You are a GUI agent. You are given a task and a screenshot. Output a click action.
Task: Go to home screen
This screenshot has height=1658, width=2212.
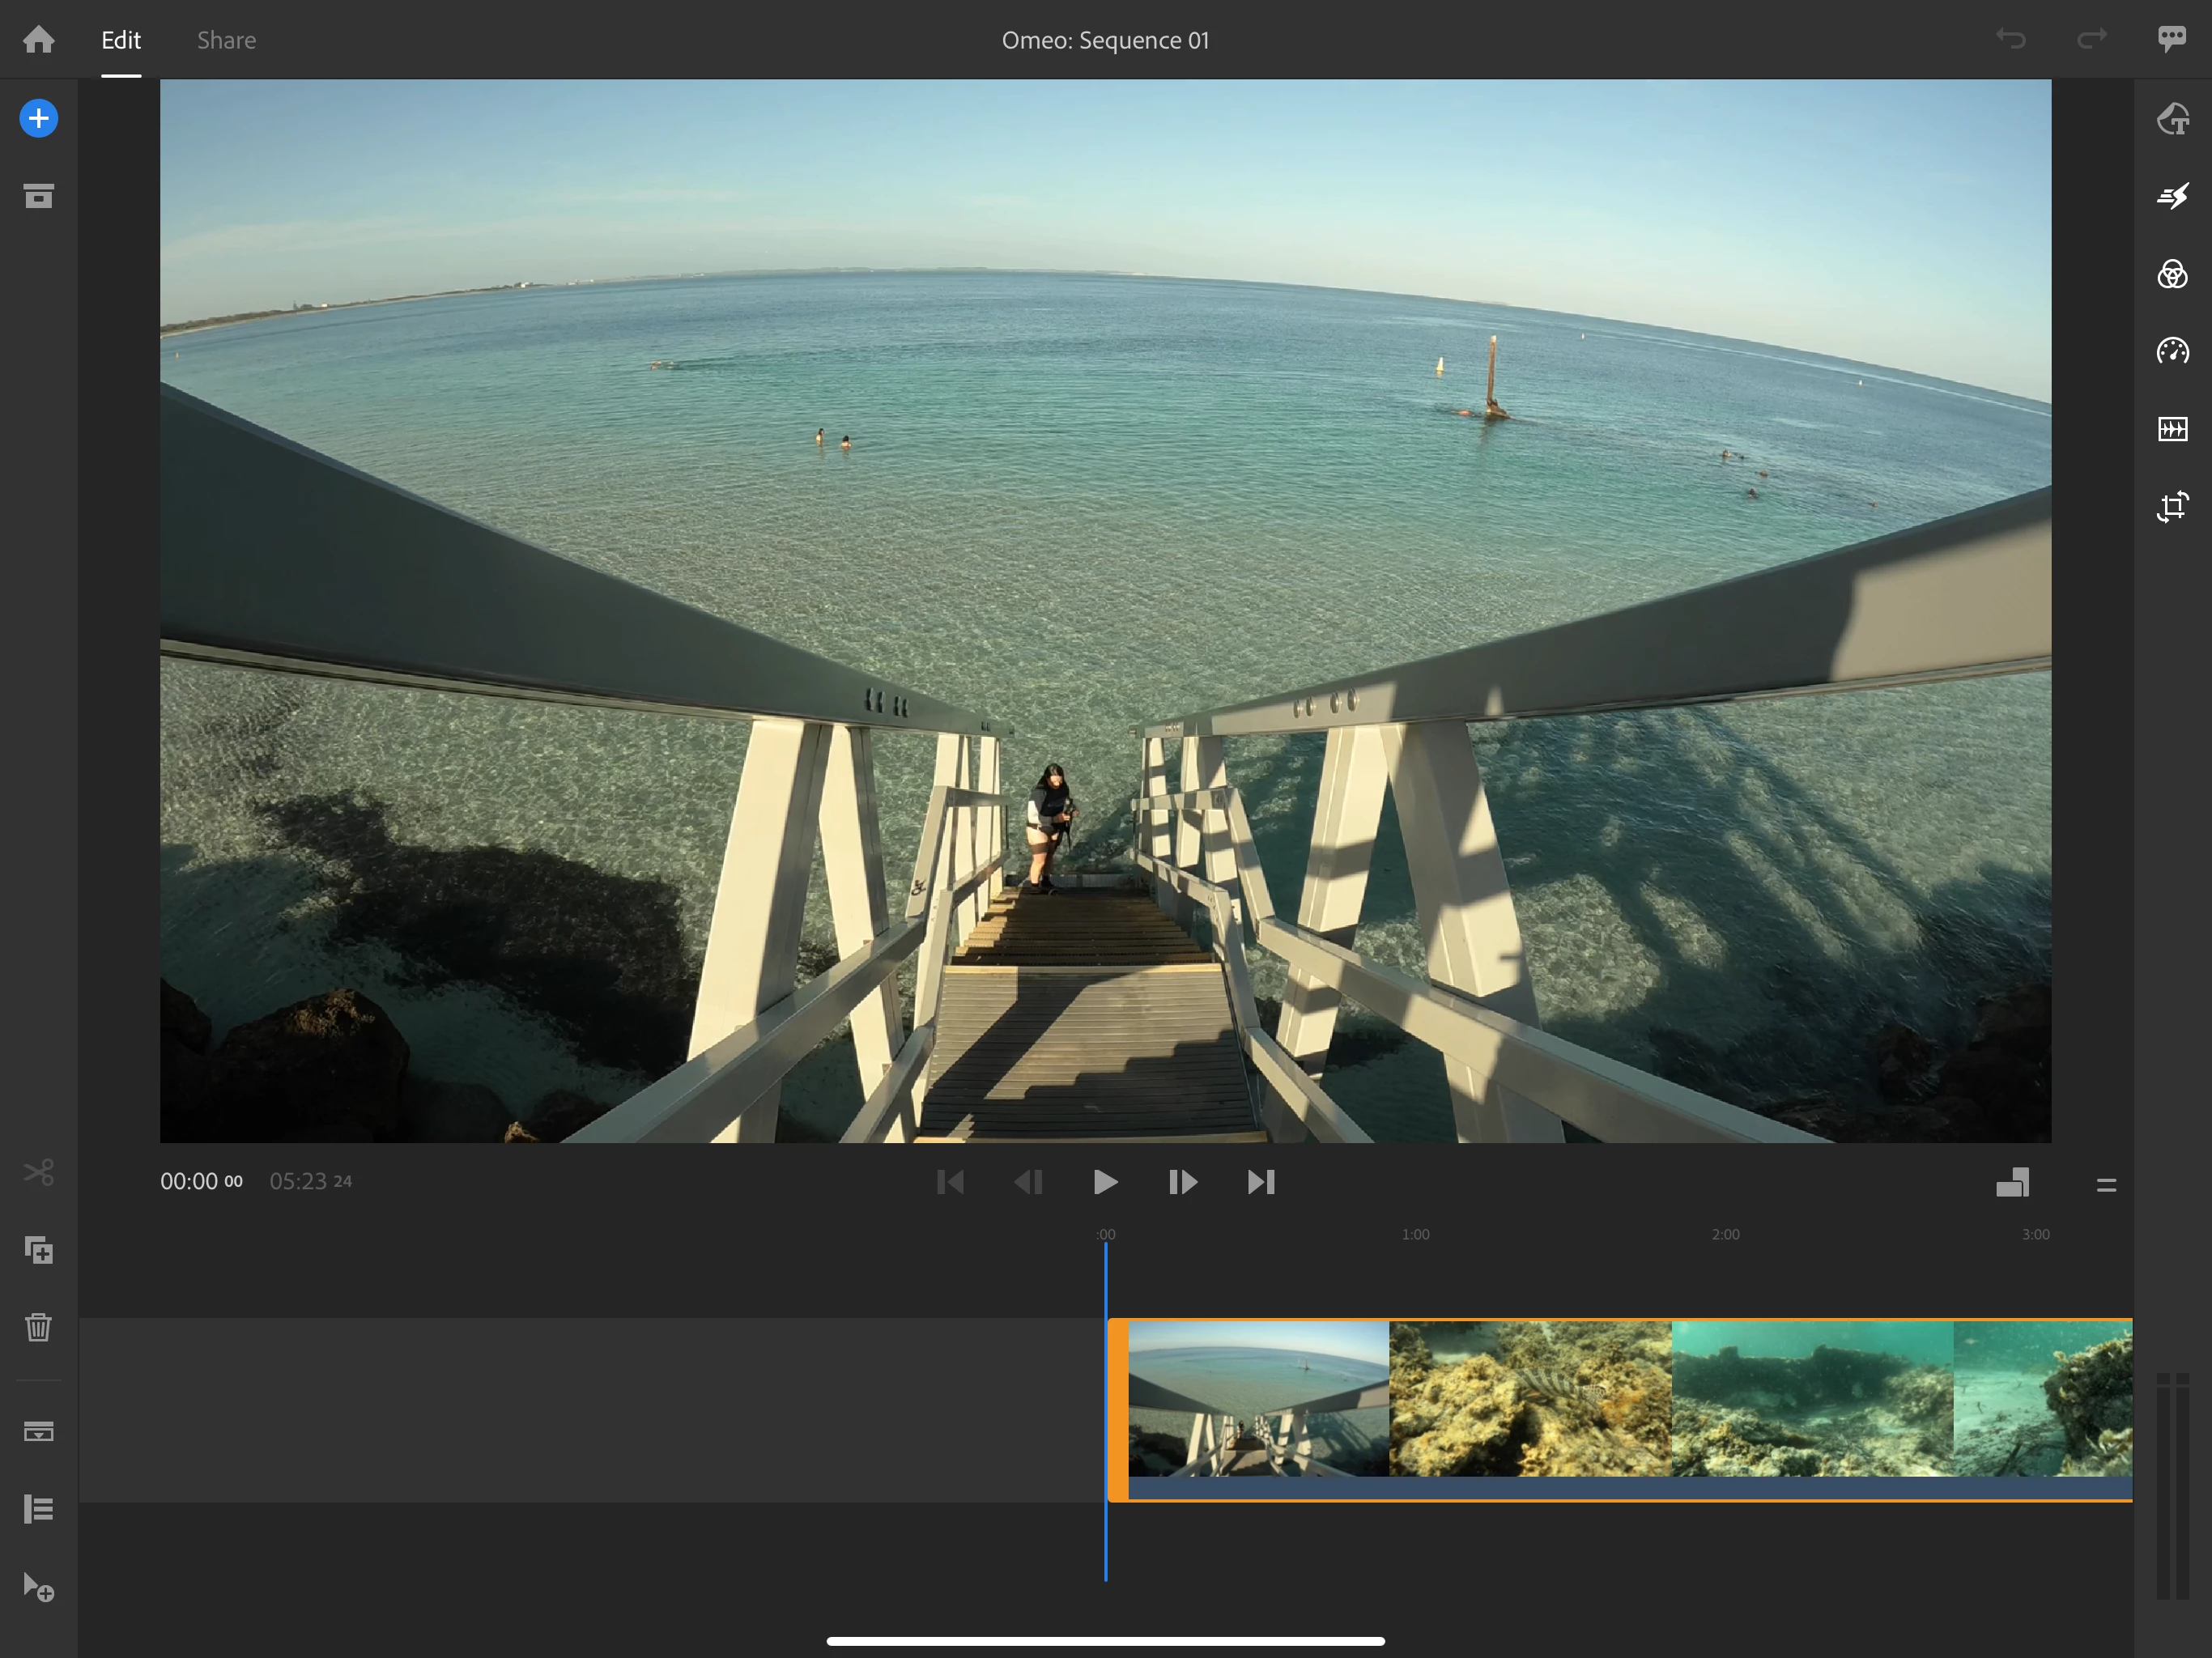pyautogui.click(x=38, y=40)
